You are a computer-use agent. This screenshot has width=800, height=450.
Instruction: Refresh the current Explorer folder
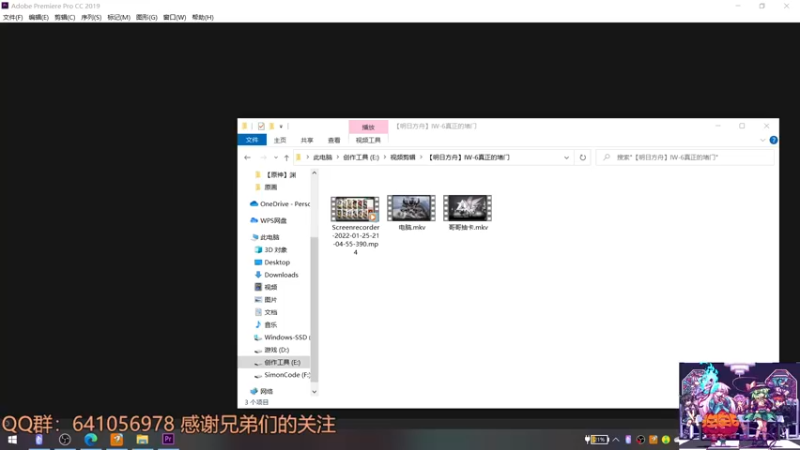(583, 158)
